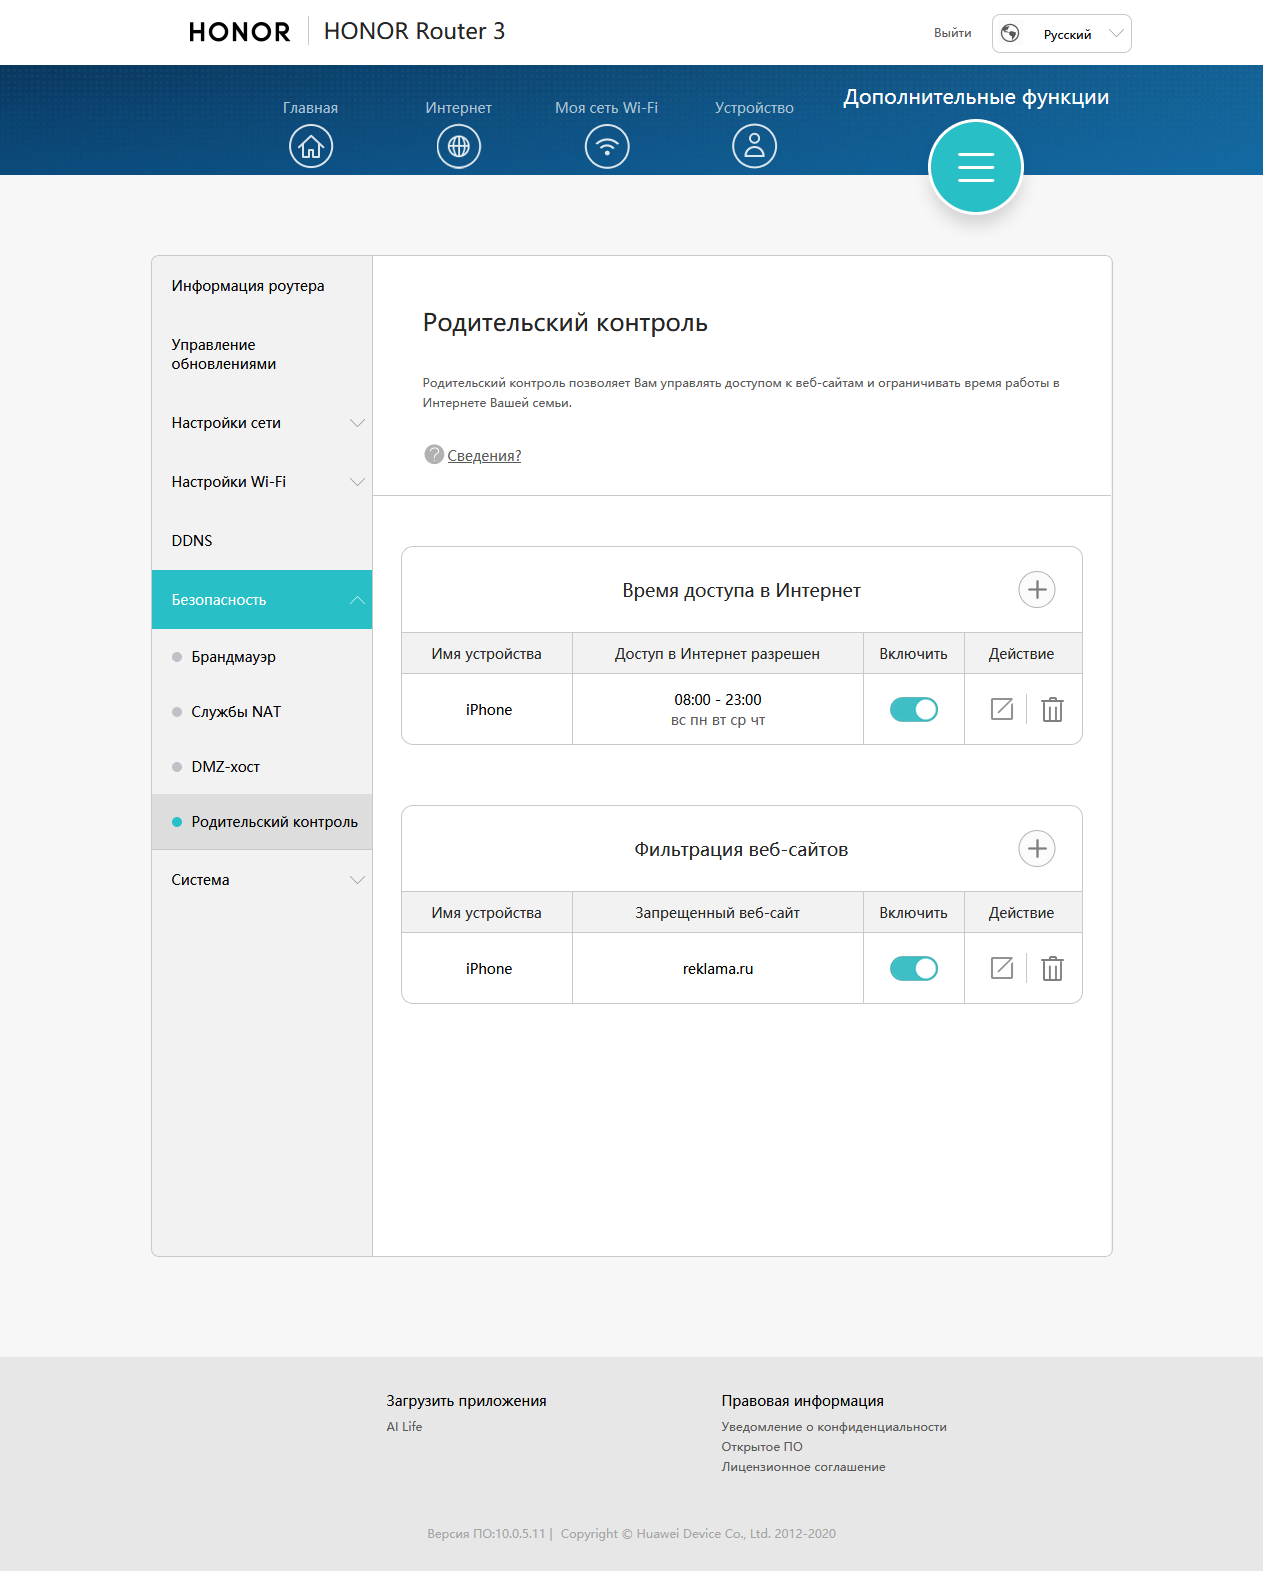Toggle iPhone Internet access time switch
Image resolution: width=1263 pixels, height=1571 pixels.
pyautogui.click(x=914, y=709)
